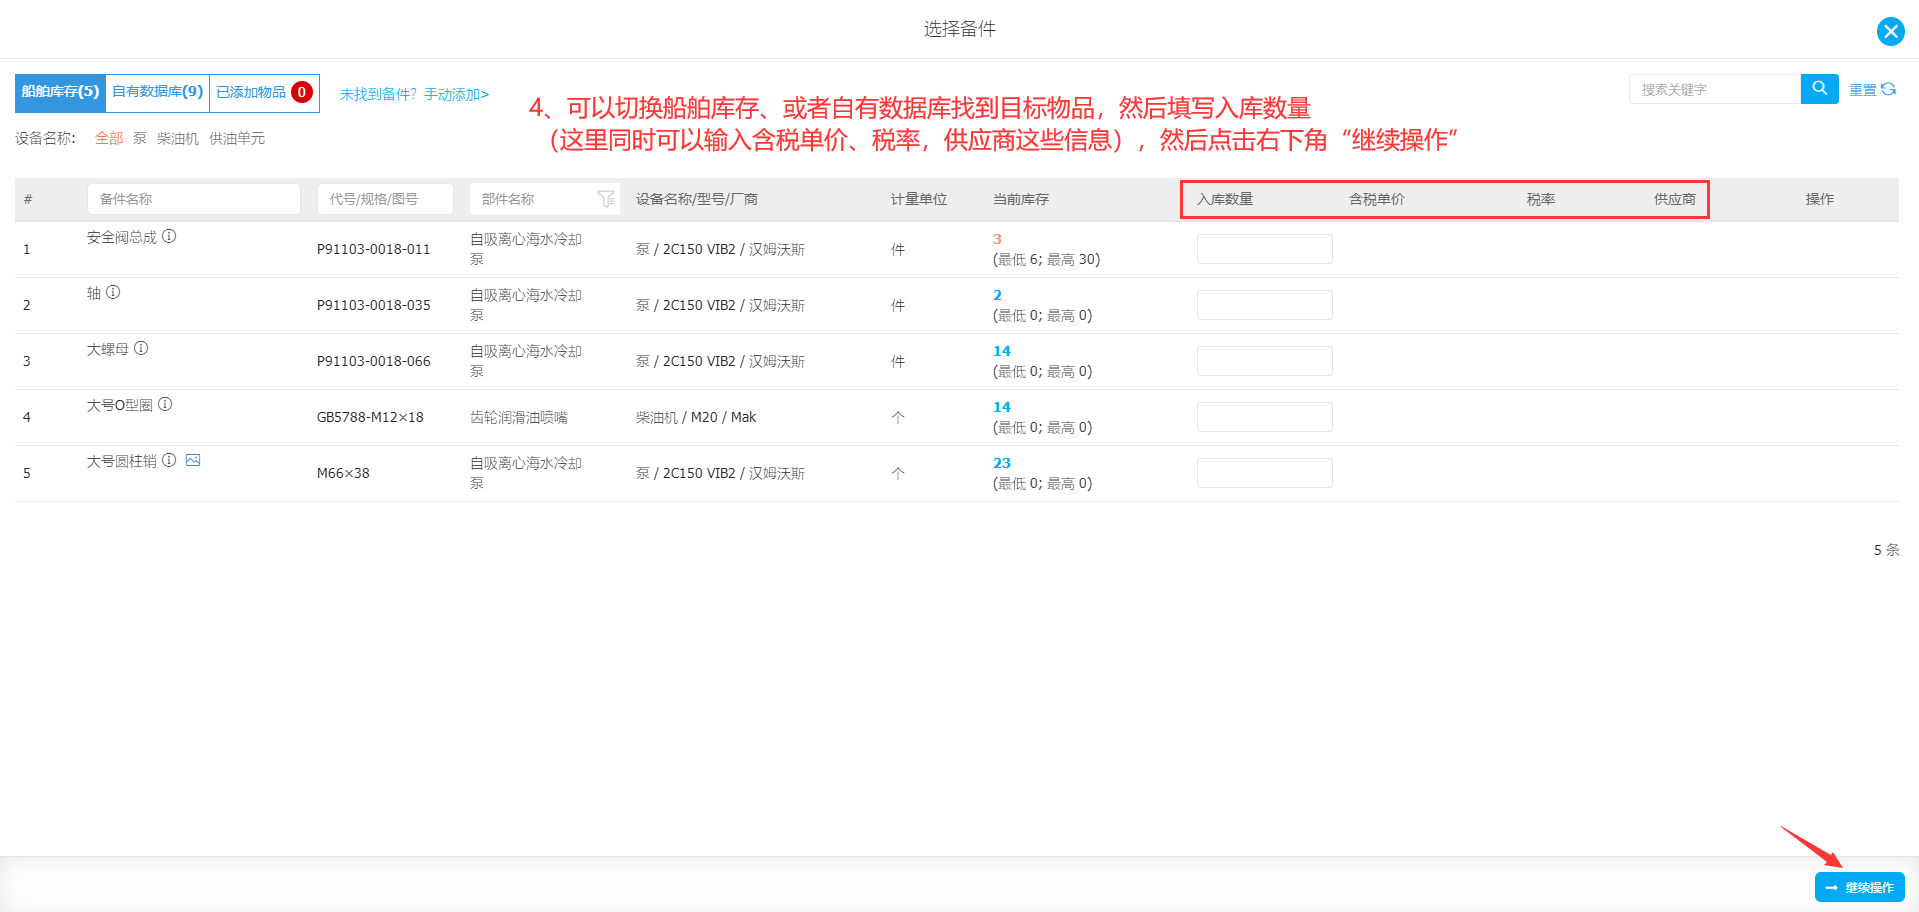
Task: Click the 操作 column header
Action: coord(1820,199)
